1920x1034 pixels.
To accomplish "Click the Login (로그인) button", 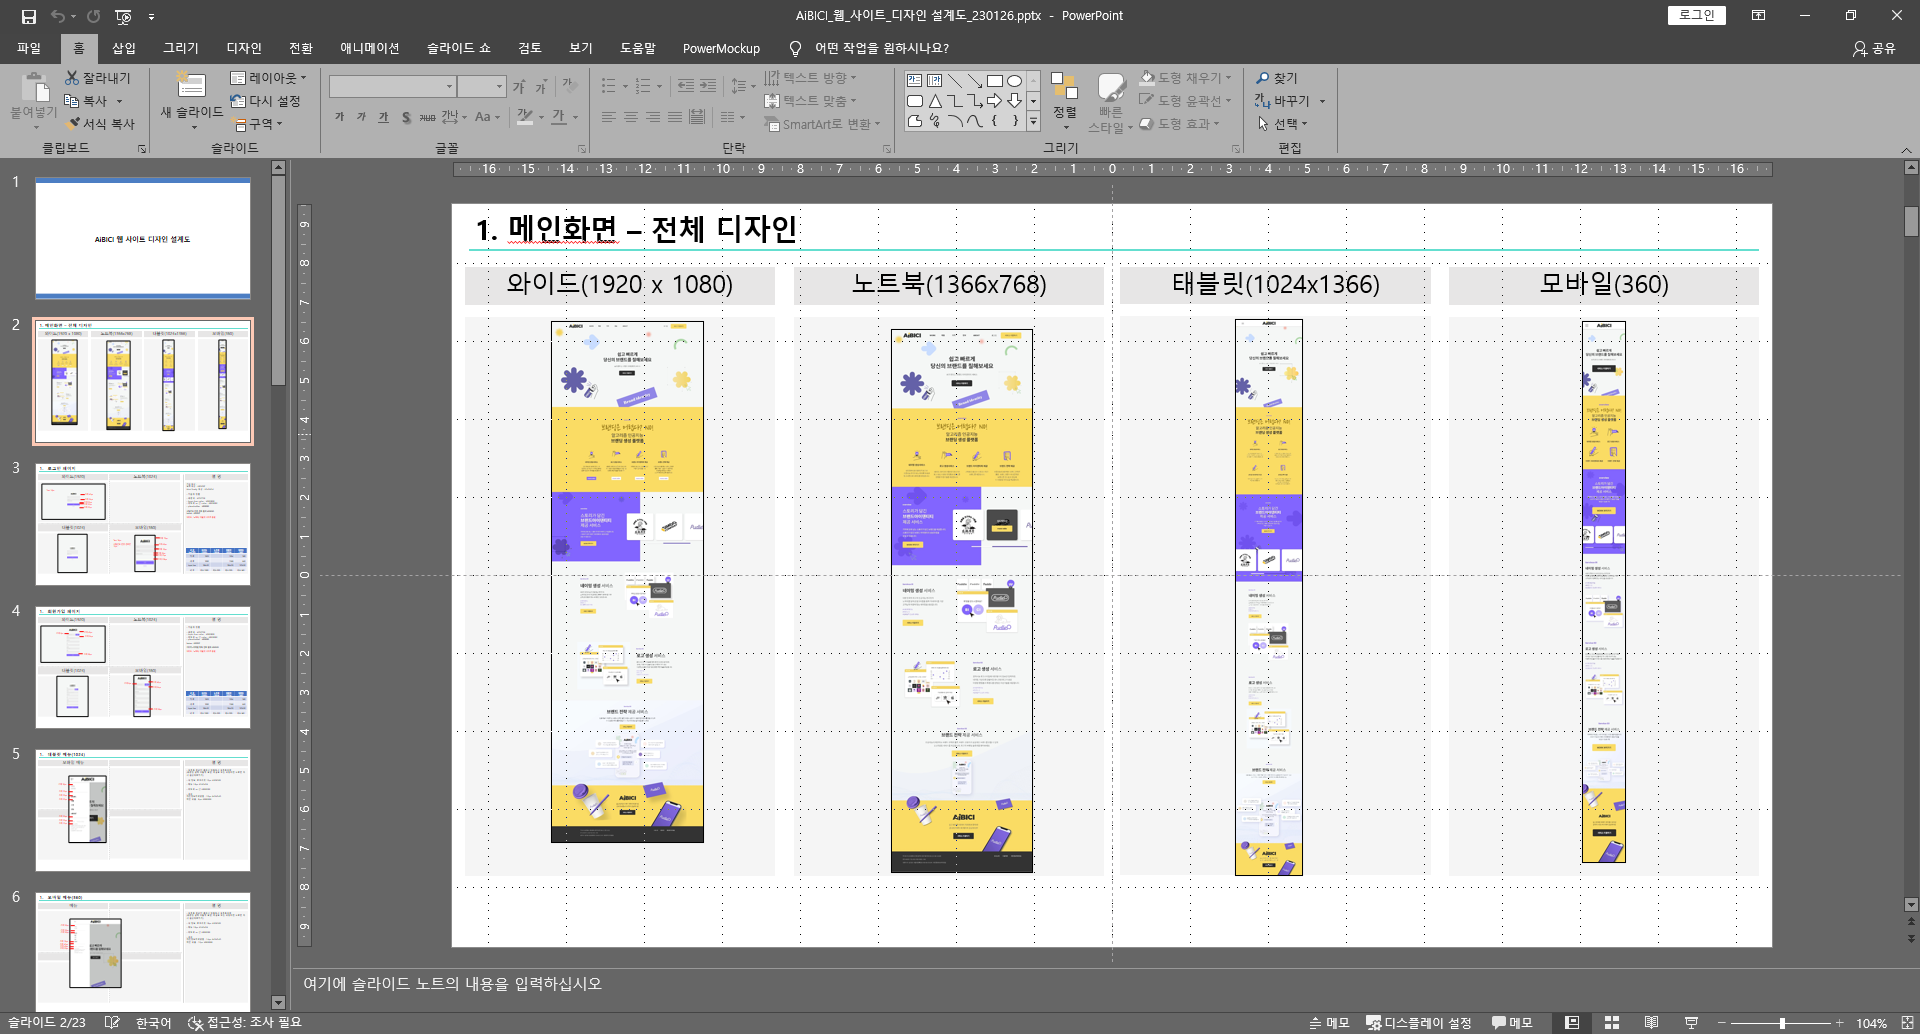I will (1696, 15).
